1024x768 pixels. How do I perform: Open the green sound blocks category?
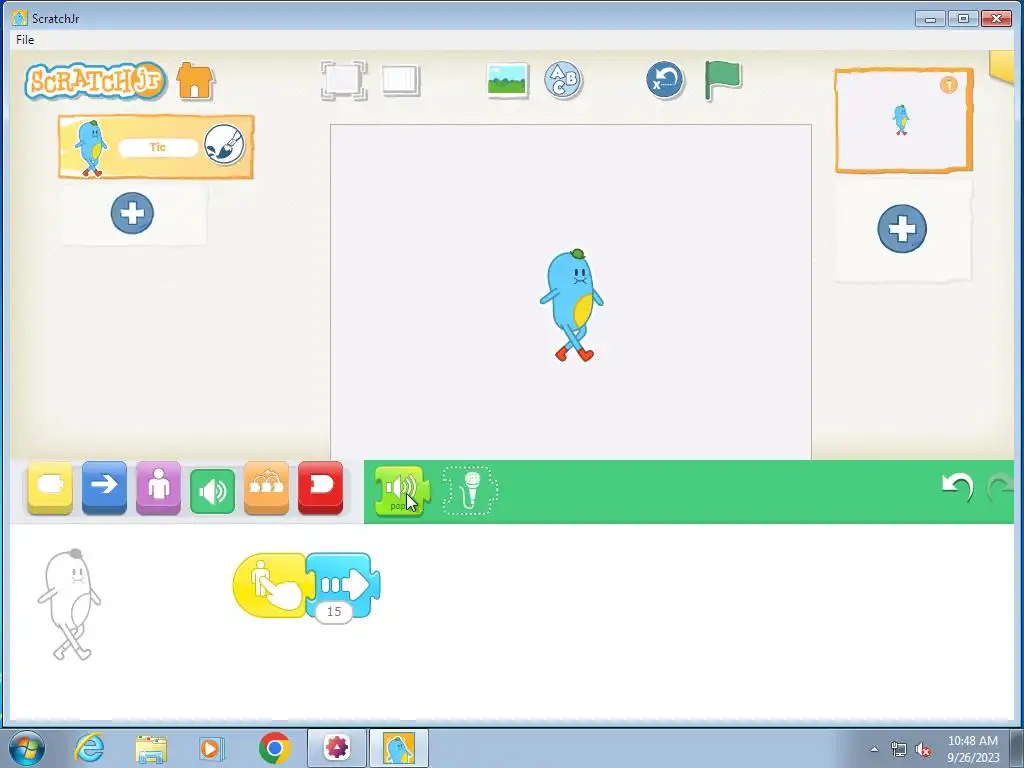[212, 490]
